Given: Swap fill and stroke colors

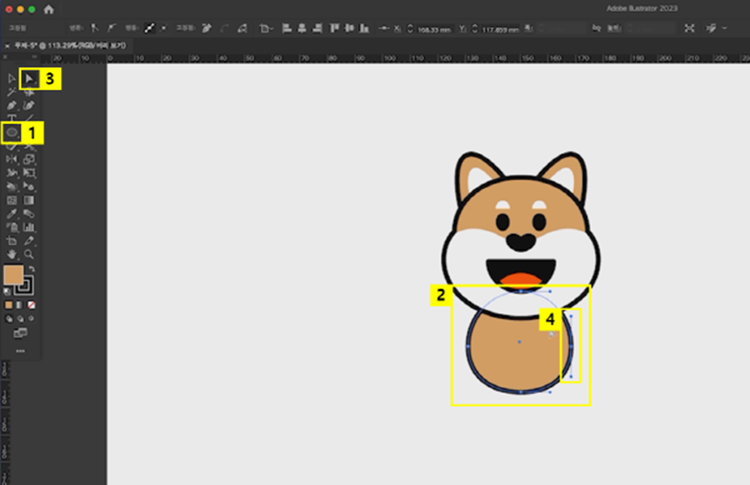Looking at the screenshot, I should (x=32, y=269).
